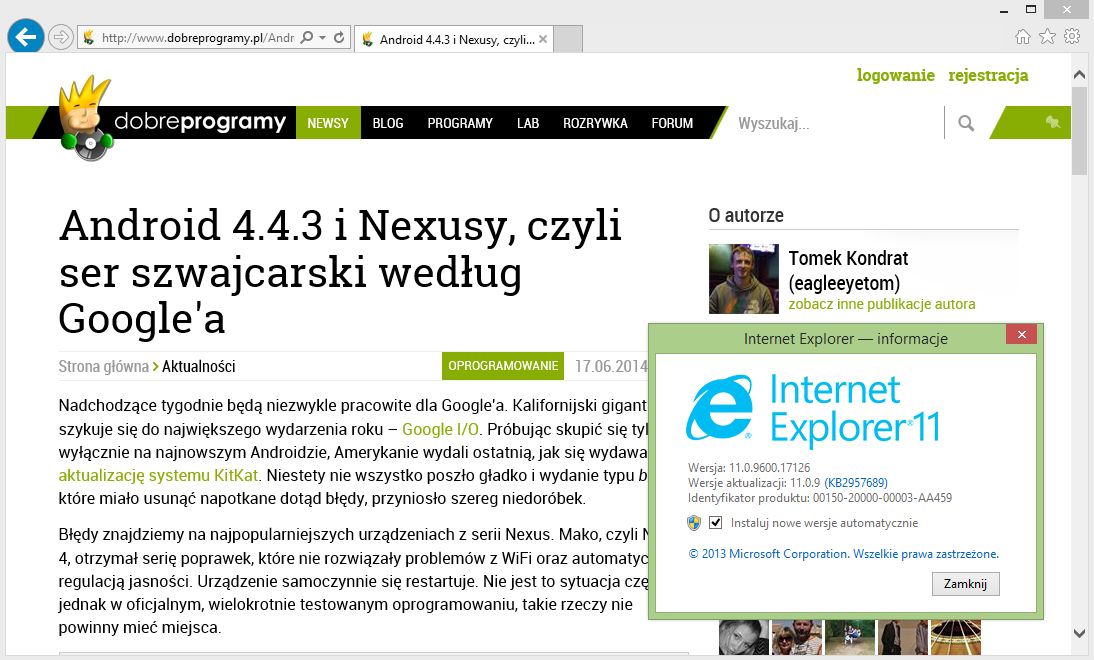The image size is (1094, 660).
Task: Click the Wyszukaj search field
Action: click(837, 123)
